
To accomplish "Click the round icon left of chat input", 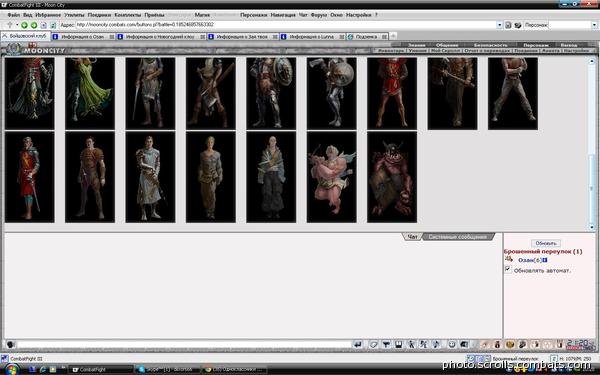I will coord(10,344).
